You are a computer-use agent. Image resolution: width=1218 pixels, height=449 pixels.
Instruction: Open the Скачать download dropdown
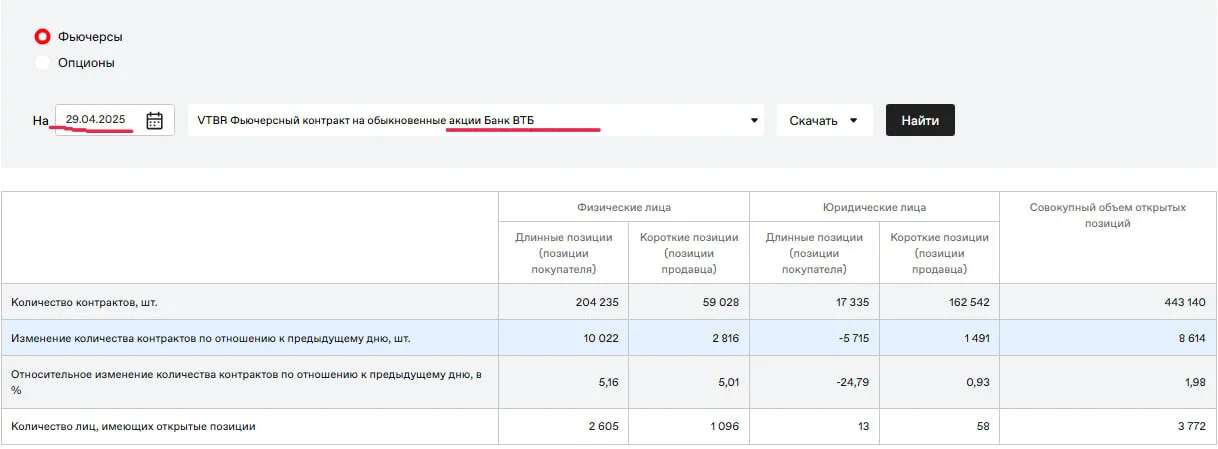(x=824, y=120)
